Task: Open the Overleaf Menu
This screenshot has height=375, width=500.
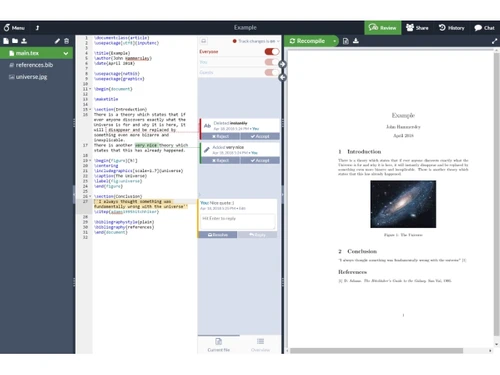Action: click(x=14, y=28)
